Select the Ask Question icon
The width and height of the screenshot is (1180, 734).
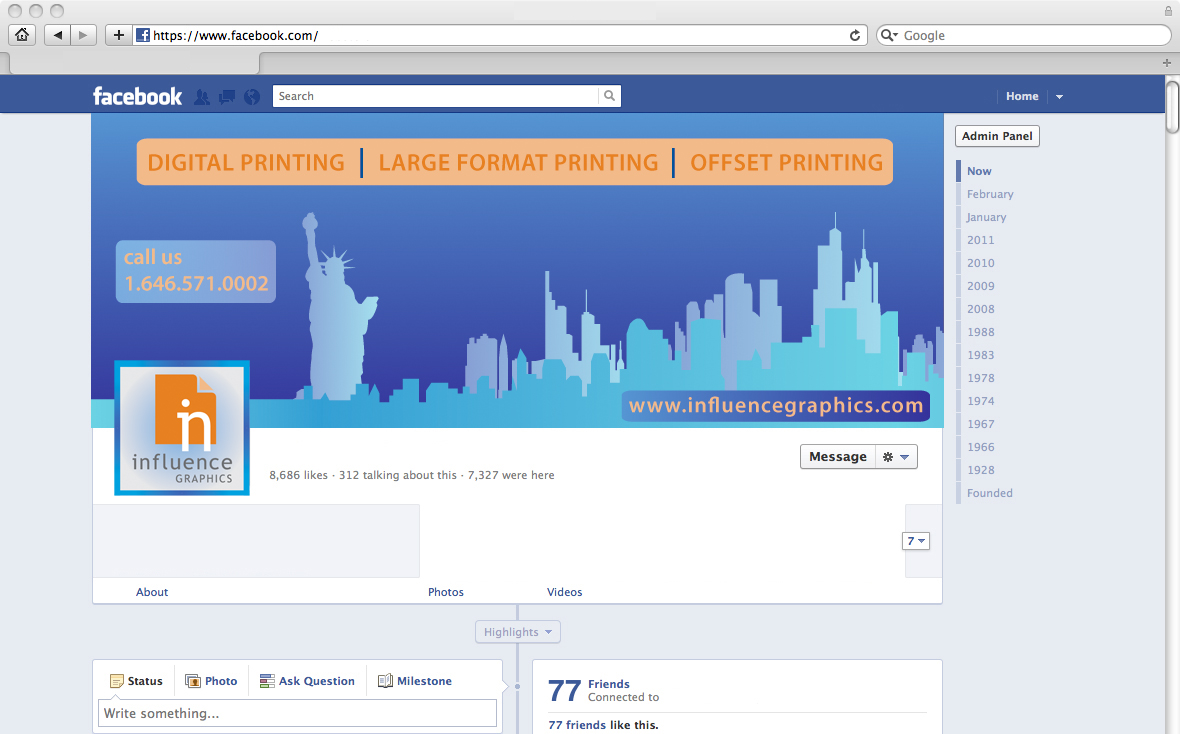pyautogui.click(x=266, y=680)
